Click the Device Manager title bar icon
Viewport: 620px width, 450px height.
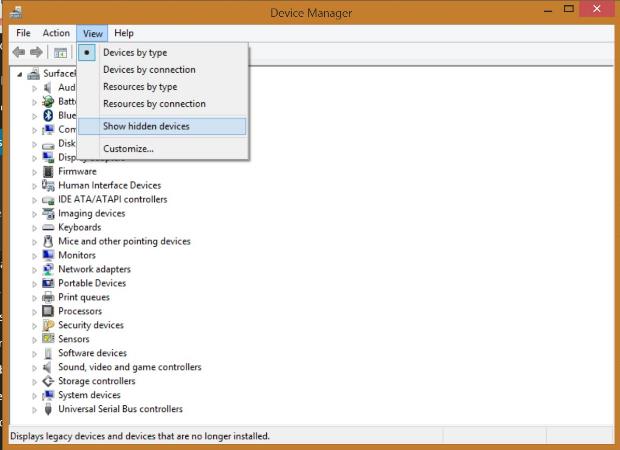coord(16,12)
